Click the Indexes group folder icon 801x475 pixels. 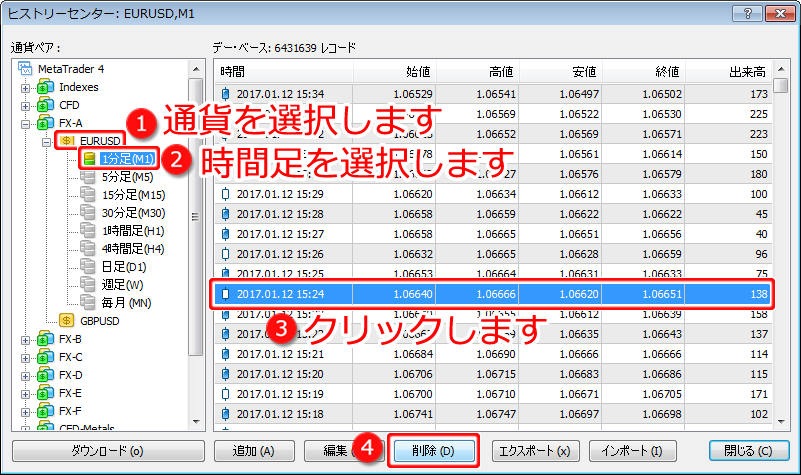click(x=45, y=87)
